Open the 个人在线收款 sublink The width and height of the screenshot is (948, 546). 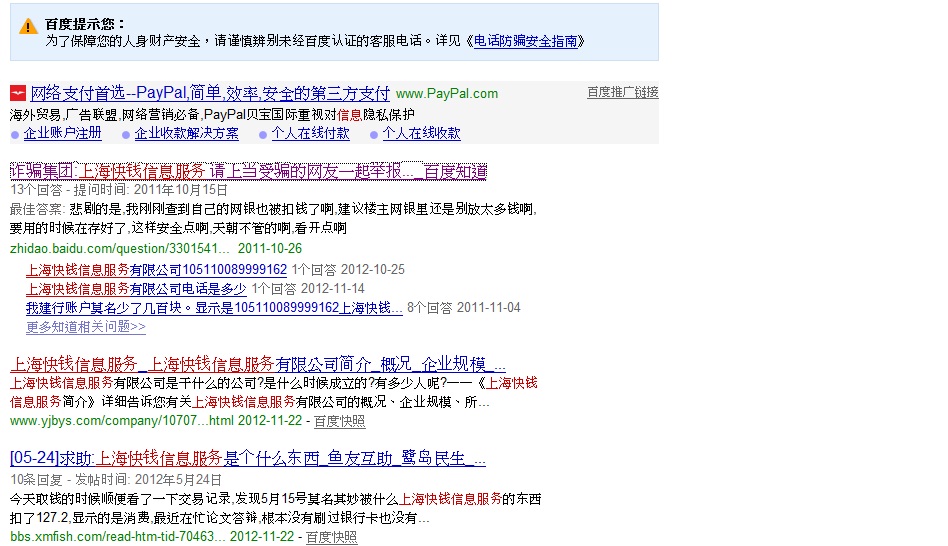pos(421,133)
